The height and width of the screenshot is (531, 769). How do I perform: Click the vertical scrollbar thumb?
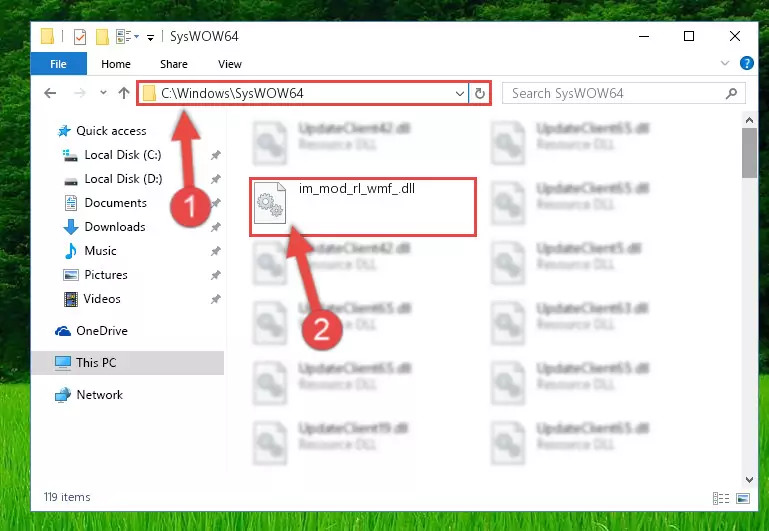pyautogui.click(x=749, y=153)
